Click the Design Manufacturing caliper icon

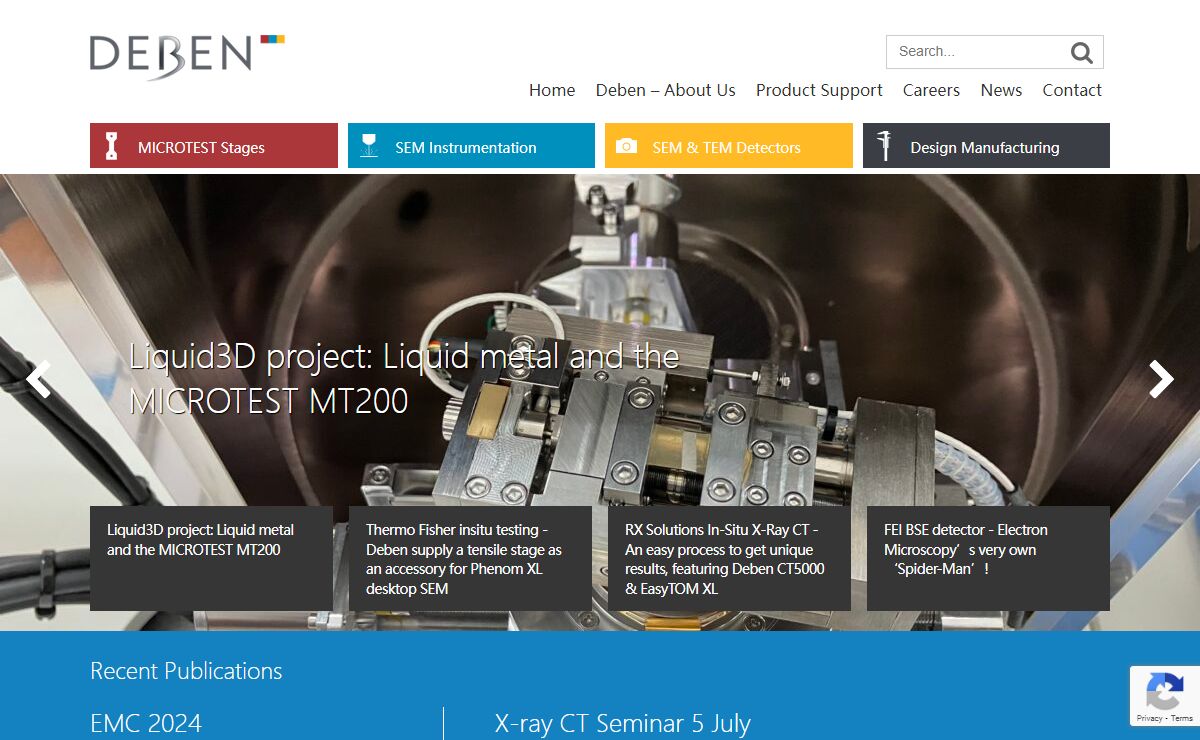coord(884,146)
